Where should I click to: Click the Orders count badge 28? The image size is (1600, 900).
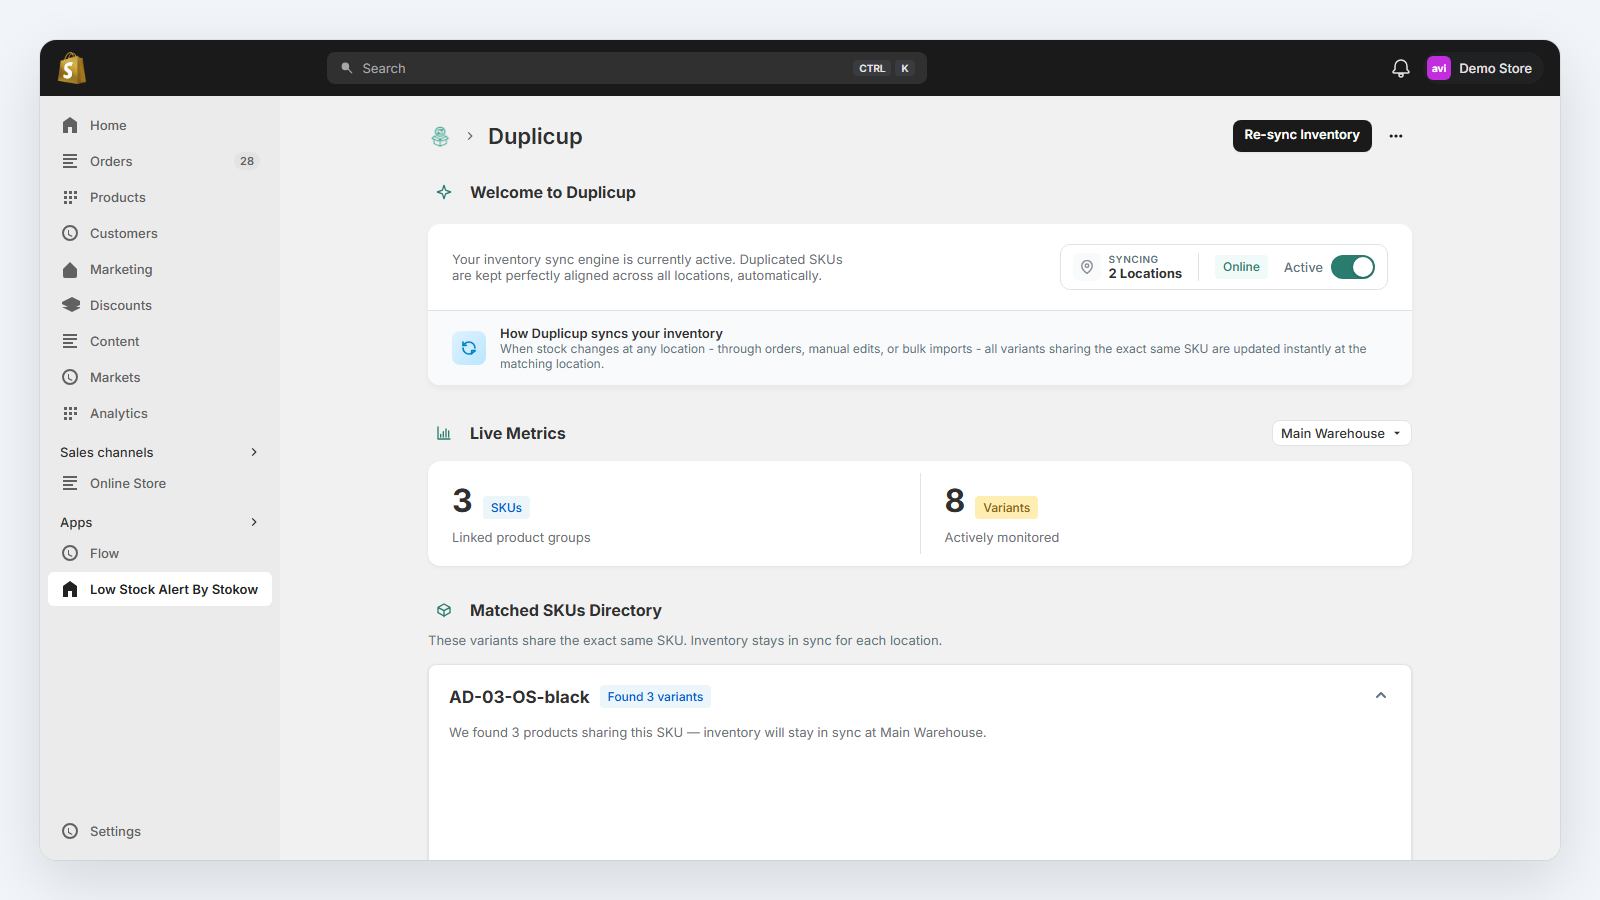pos(247,161)
